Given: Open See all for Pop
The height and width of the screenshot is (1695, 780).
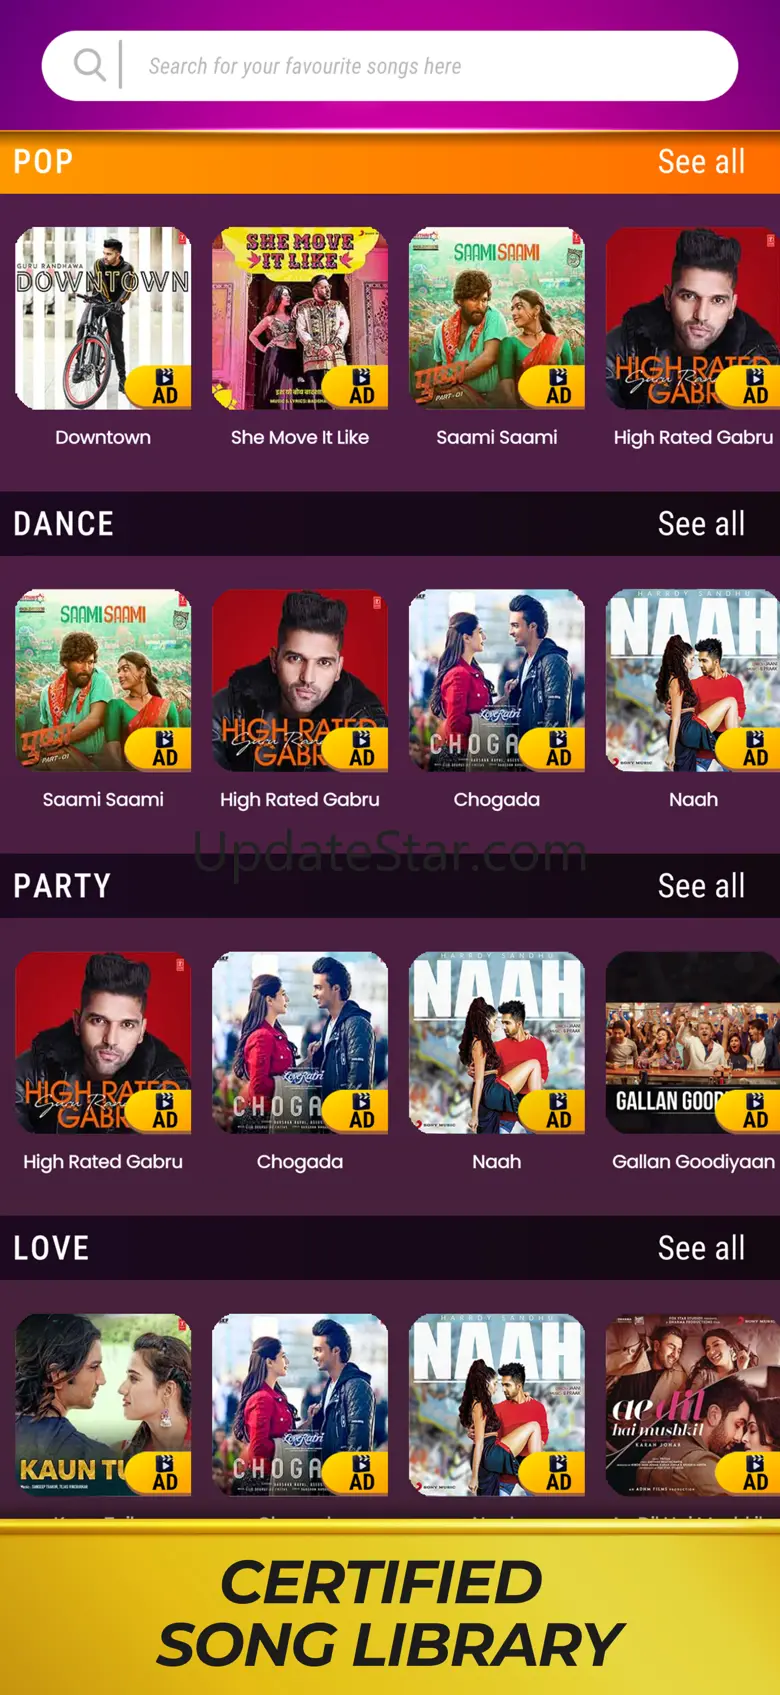Looking at the screenshot, I should coord(701,162).
